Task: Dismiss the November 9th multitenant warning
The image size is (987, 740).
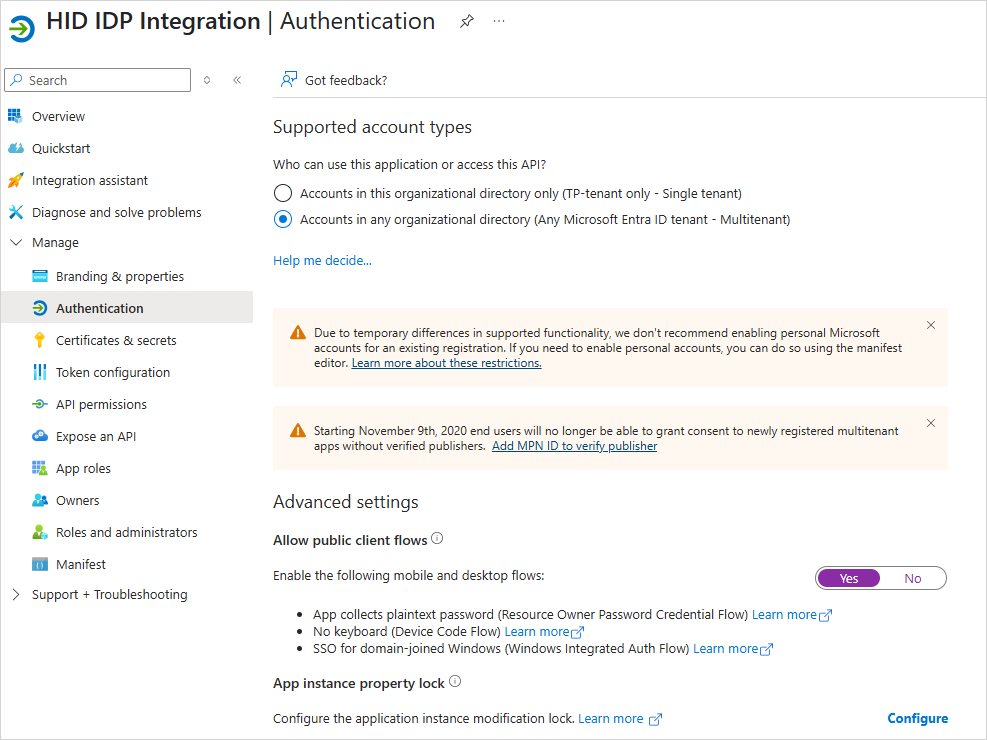Action: 931,423
